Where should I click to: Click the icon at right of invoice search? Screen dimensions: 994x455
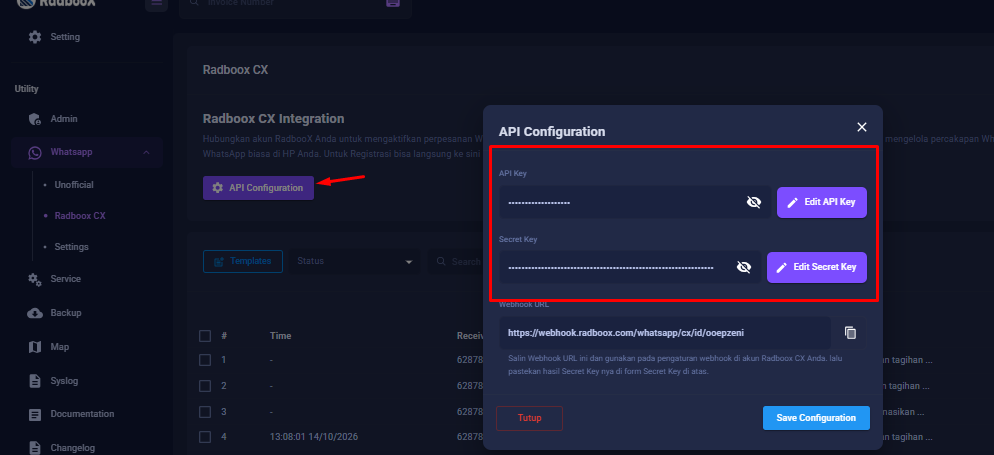pos(393,3)
